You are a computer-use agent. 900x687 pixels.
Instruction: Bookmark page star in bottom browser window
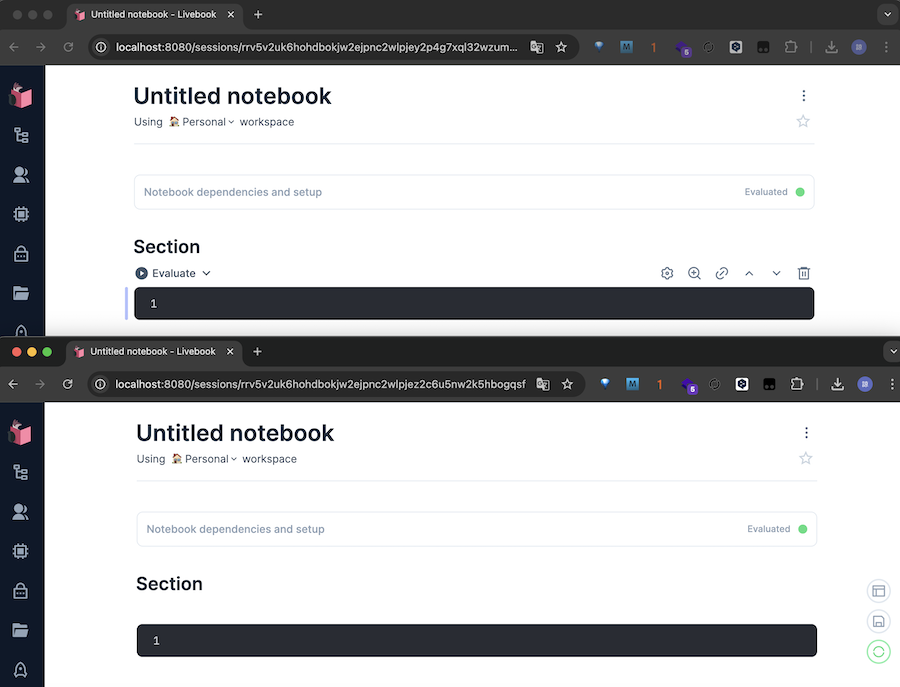pyautogui.click(x=568, y=384)
